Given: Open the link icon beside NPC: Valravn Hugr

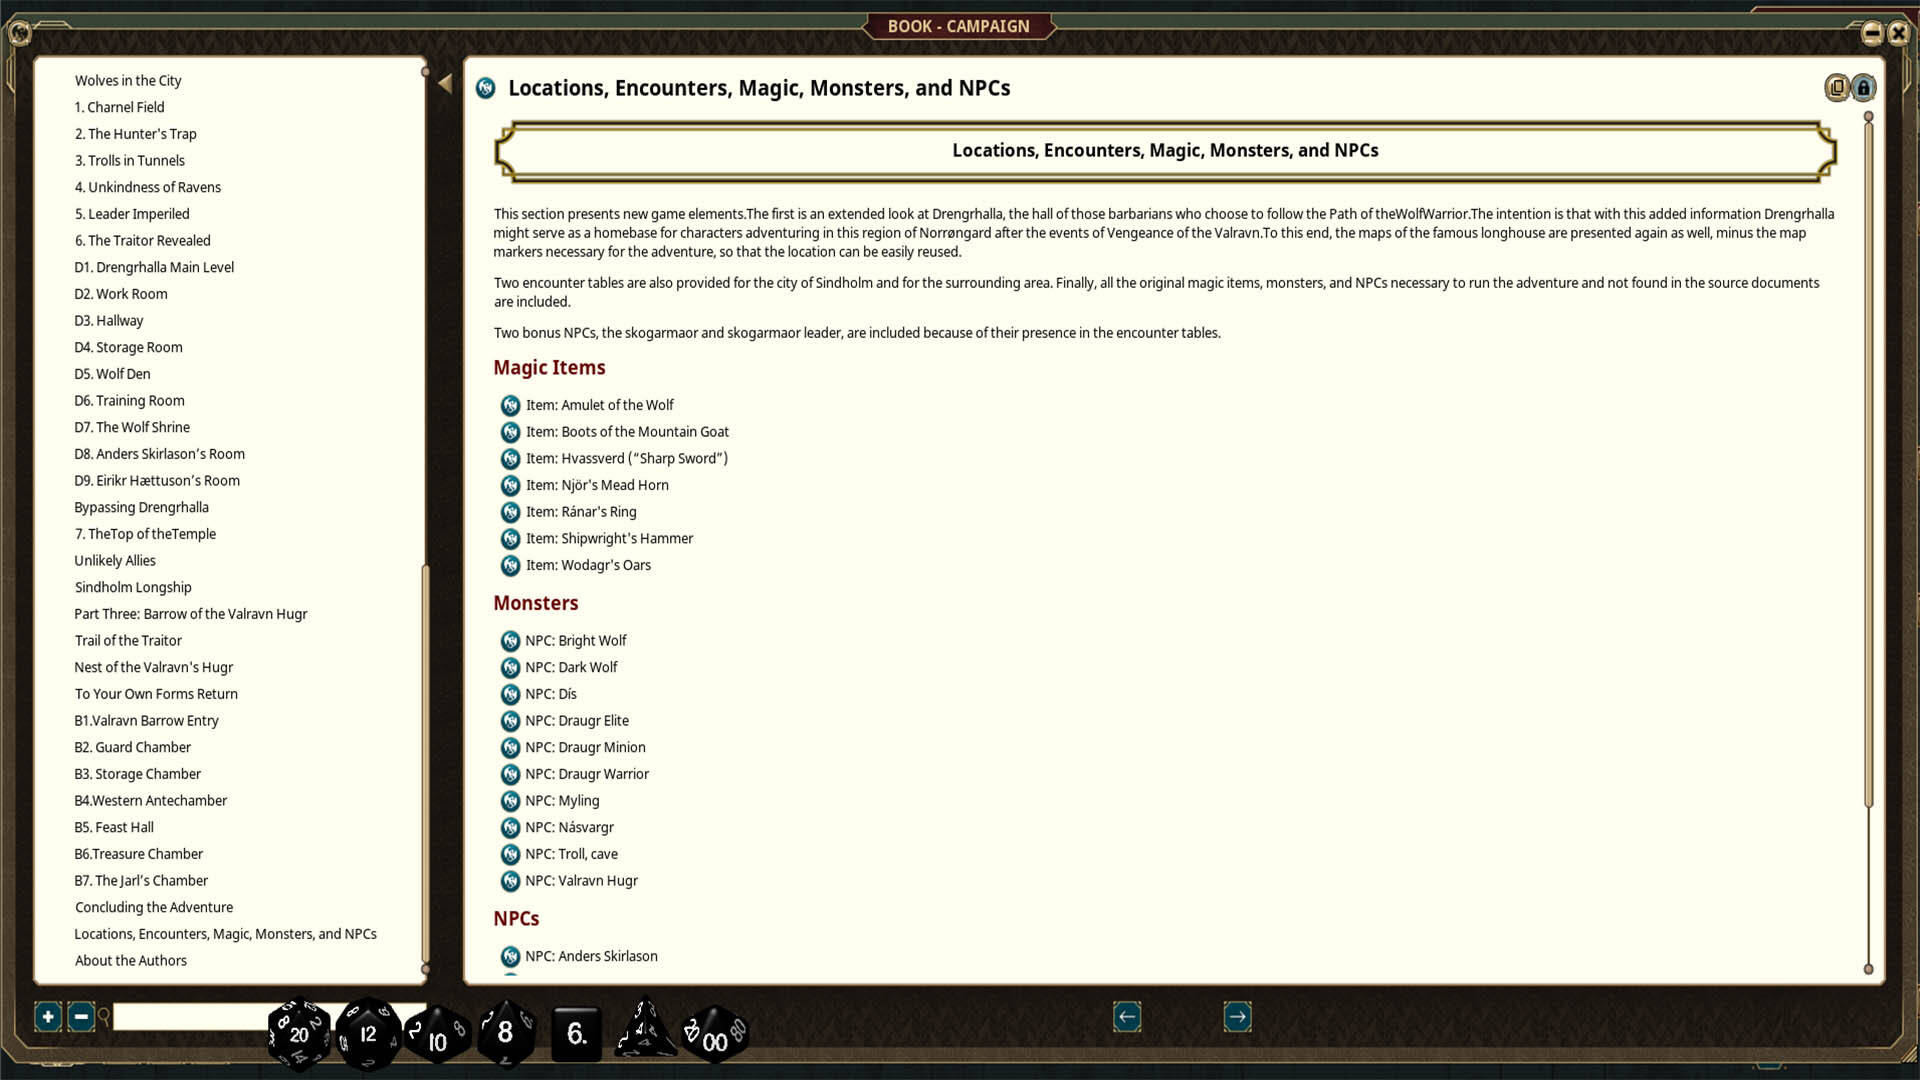Looking at the screenshot, I should [510, 881].
